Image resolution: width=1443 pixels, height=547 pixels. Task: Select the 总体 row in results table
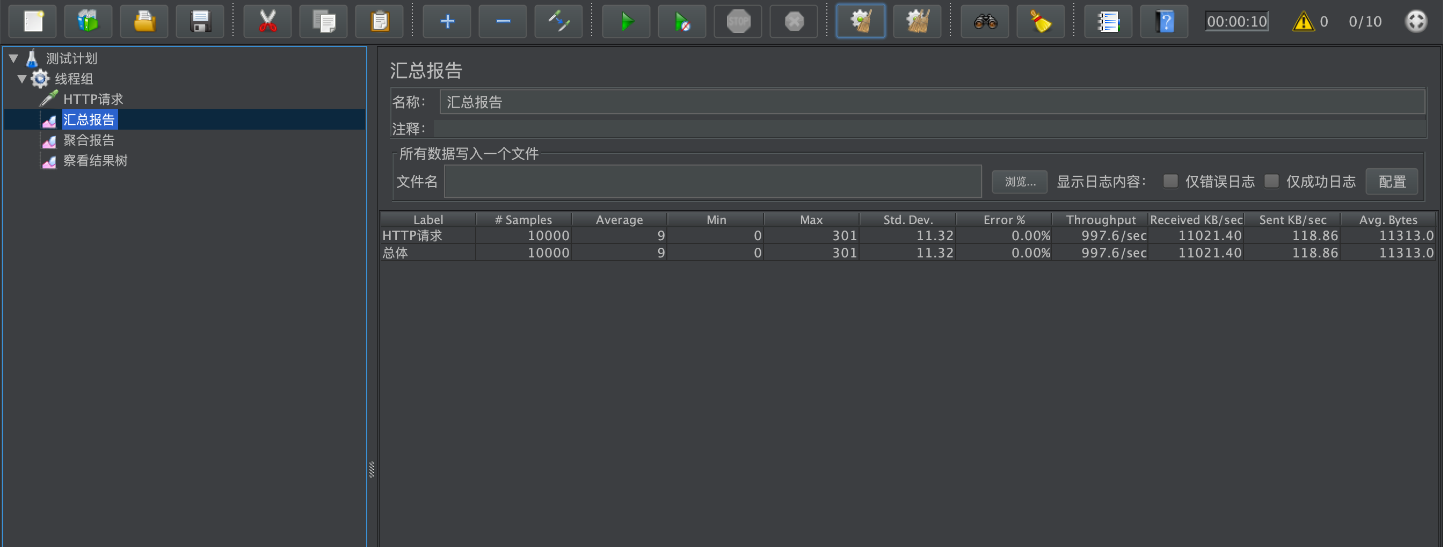[x=908, y=253]
